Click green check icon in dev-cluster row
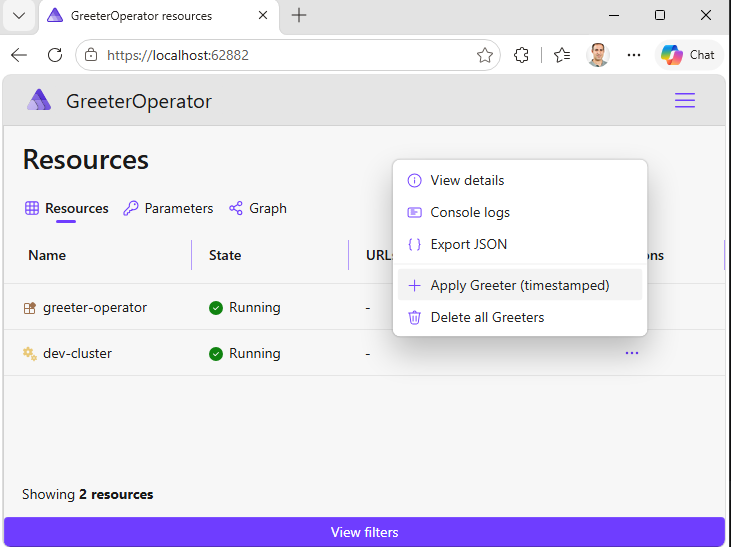Viewport: 731px width, 547px height. tap(216, 354)
